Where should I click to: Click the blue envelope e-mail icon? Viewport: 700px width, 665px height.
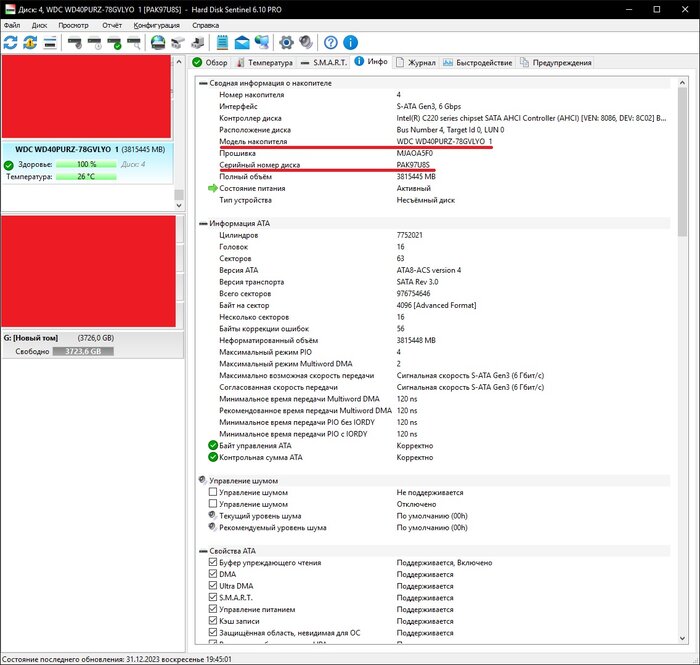pyautogui.click(x=242, y=43)
